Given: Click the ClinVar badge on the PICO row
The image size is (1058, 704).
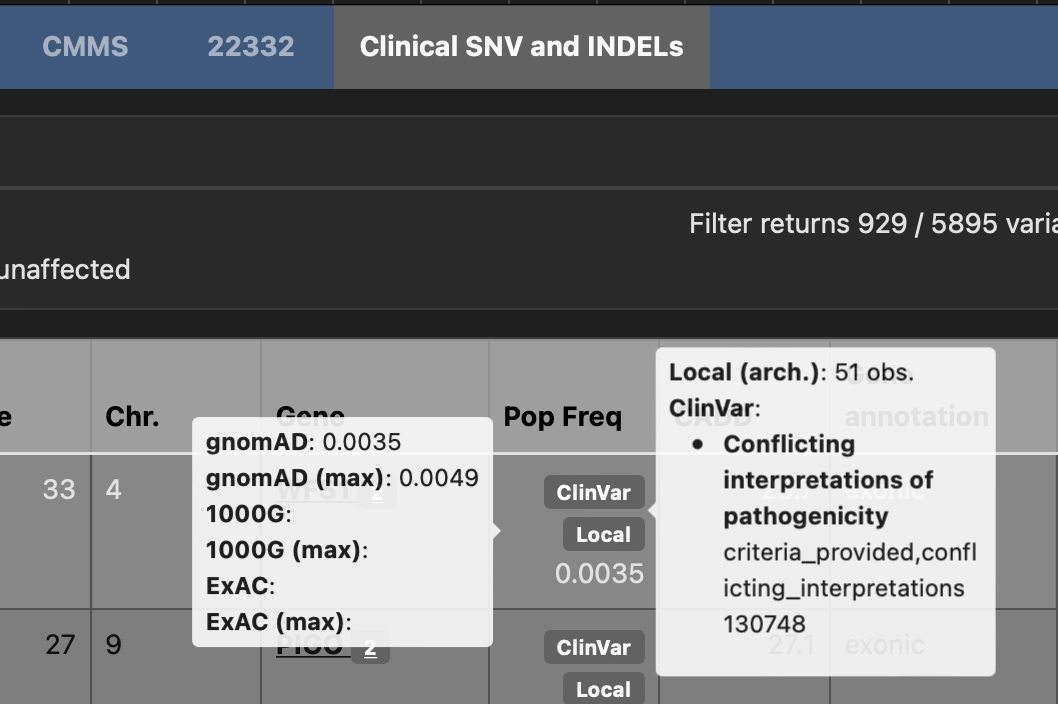Looking at the screenshot, I should pos(593,646).
